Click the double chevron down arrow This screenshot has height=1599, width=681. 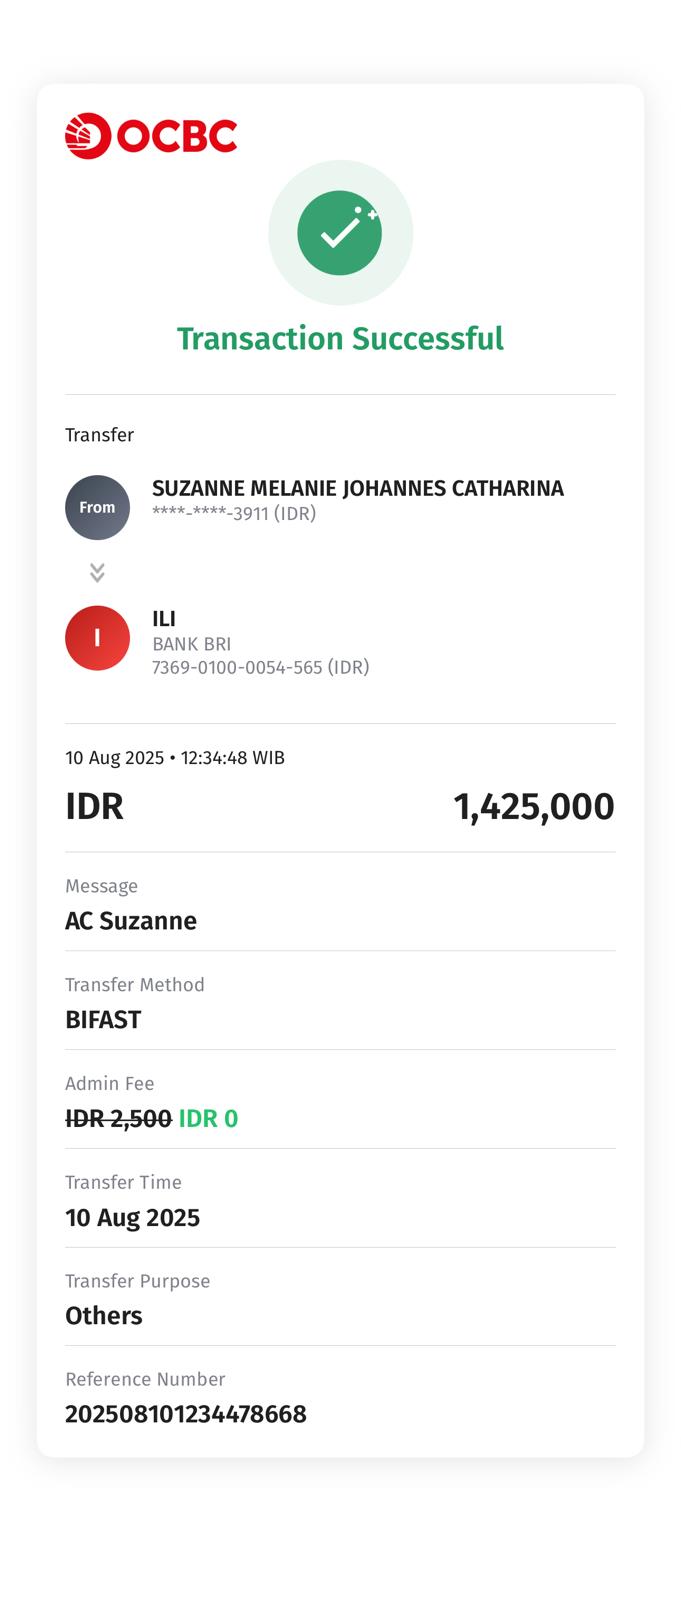[x=97, y=572]
